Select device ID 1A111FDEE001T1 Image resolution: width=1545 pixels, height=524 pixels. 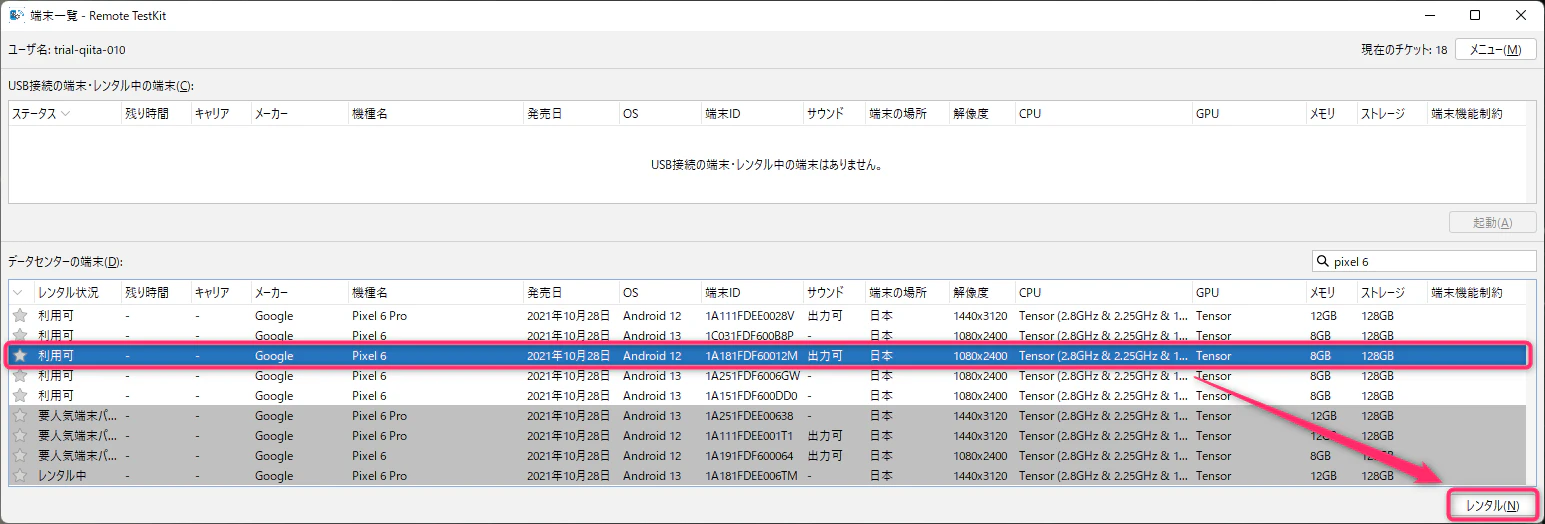coord(748,436)
